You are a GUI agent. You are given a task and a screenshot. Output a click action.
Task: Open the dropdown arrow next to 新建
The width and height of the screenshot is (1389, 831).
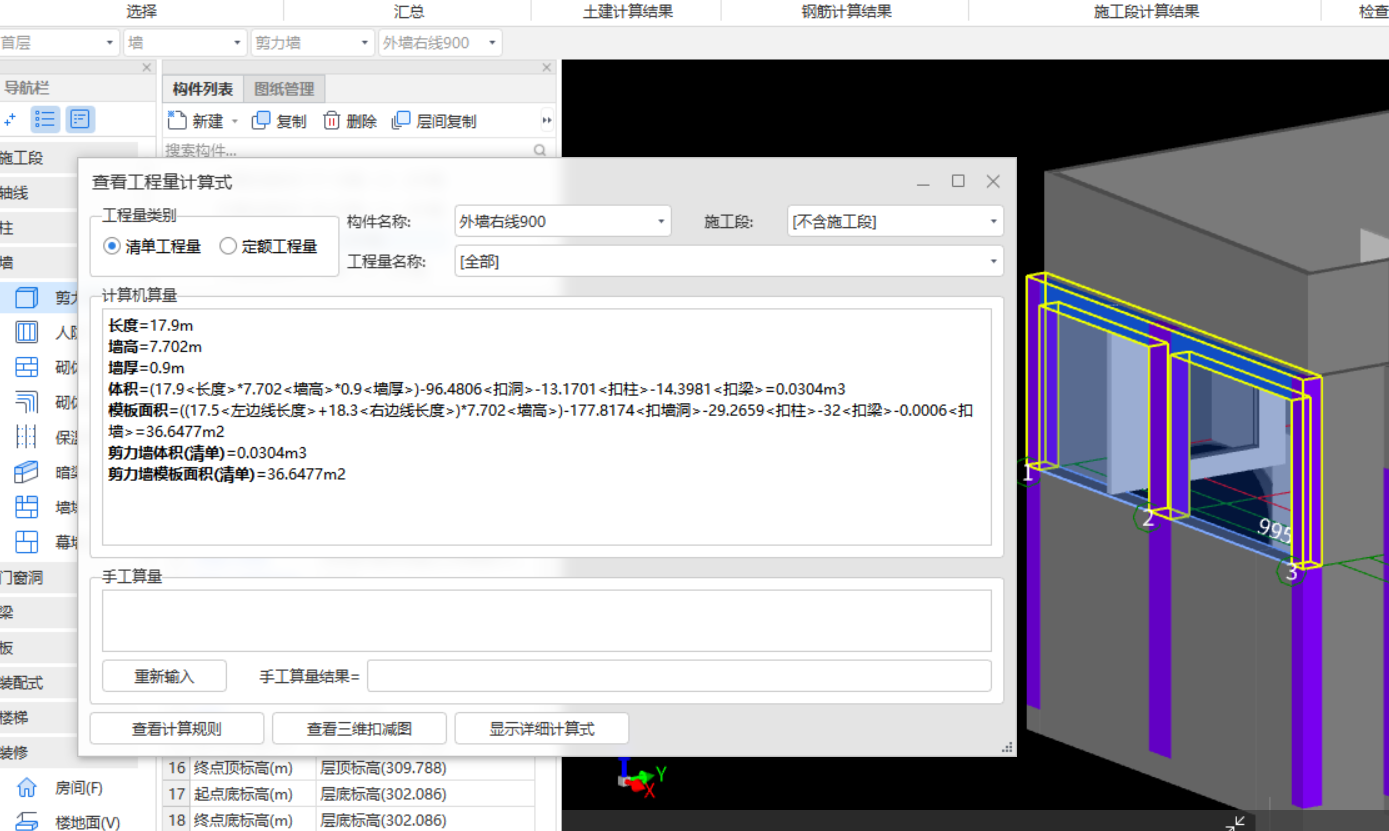point(235,122)
